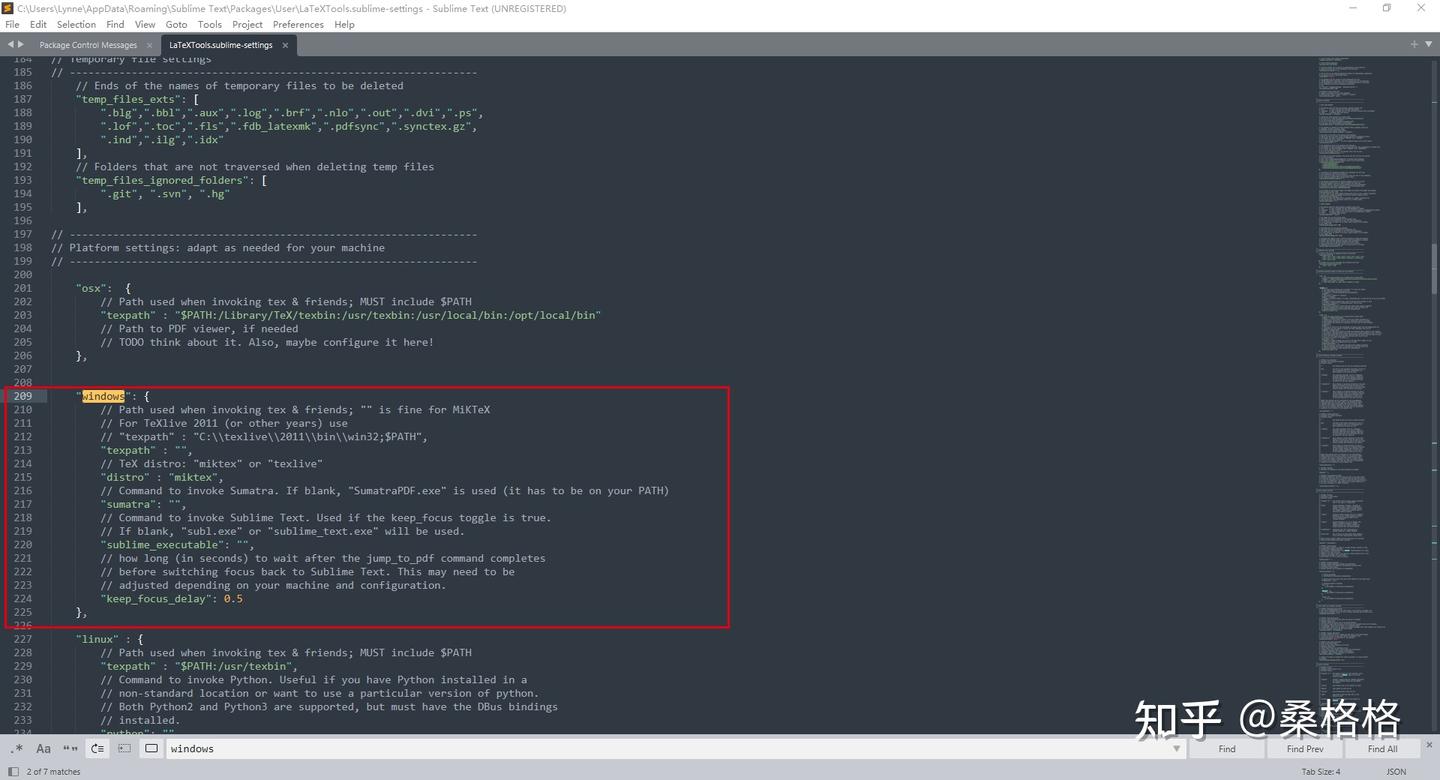
Task: Switch to the Package Control Messages tab
Action: pyautogui.click(x=88, y=44)
